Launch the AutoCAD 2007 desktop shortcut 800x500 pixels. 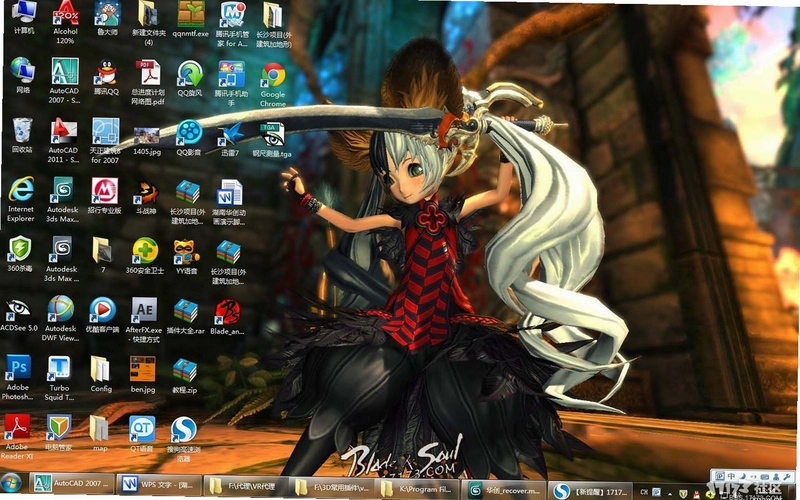[64, 80]
